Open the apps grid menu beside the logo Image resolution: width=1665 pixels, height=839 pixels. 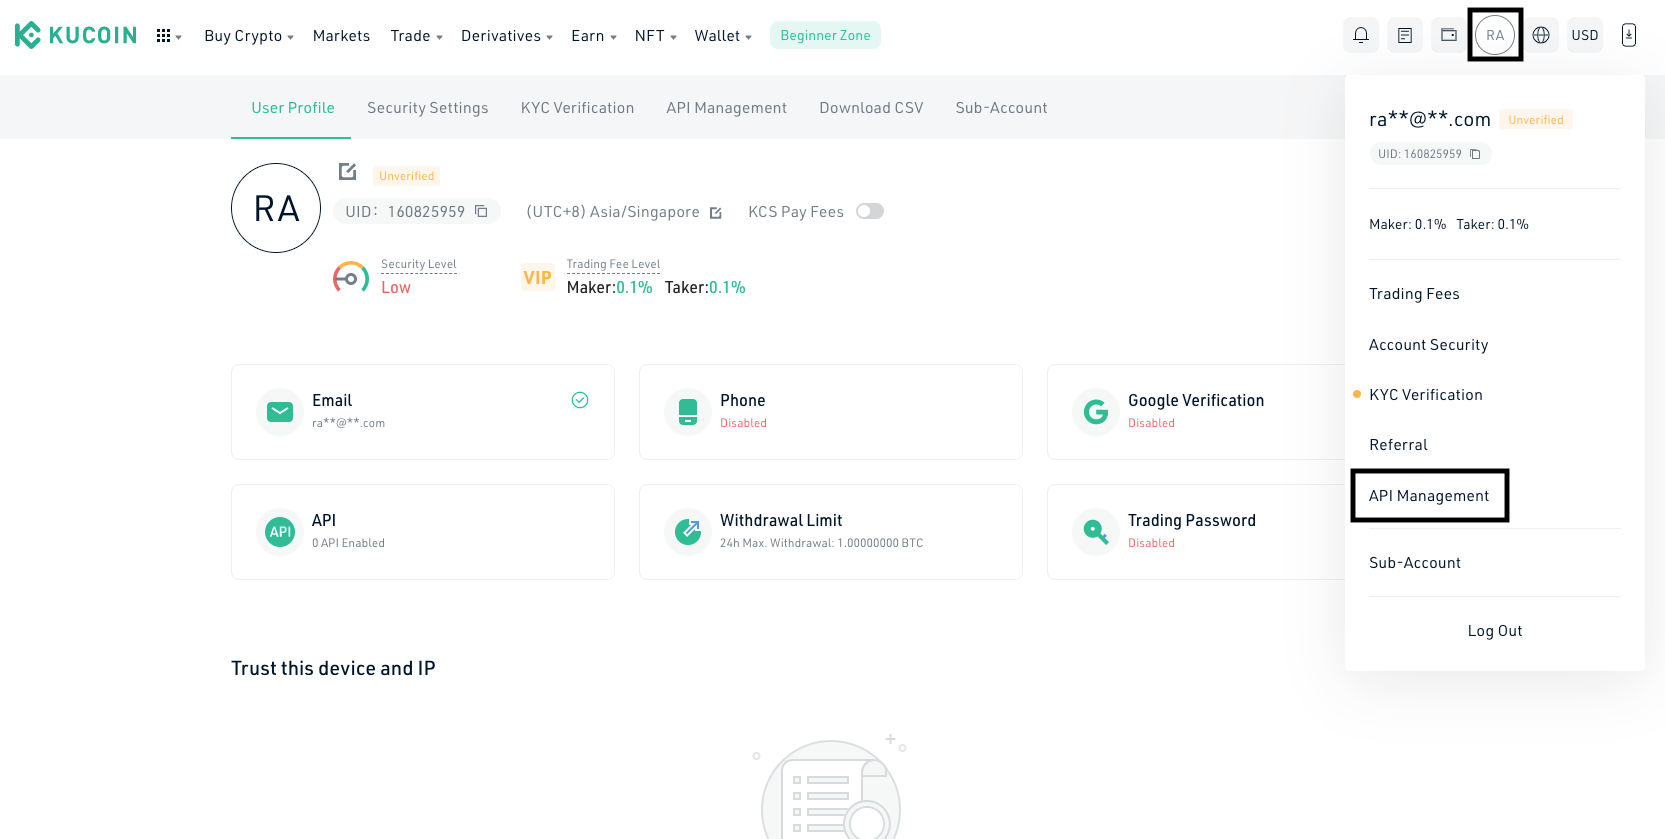click(165, 36)
